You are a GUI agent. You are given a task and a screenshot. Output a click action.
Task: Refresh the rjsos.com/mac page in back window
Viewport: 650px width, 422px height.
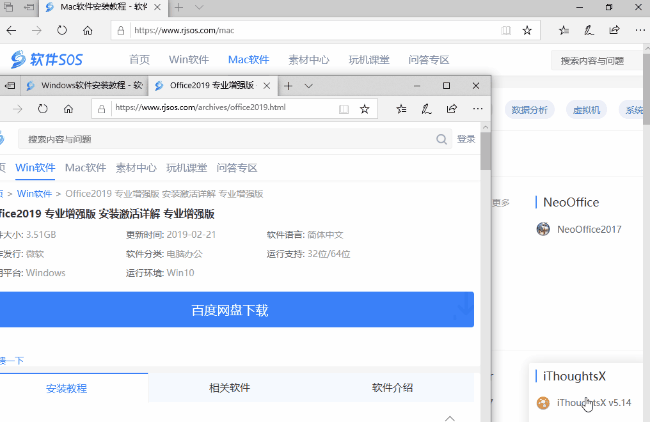[x=62, y=30]
